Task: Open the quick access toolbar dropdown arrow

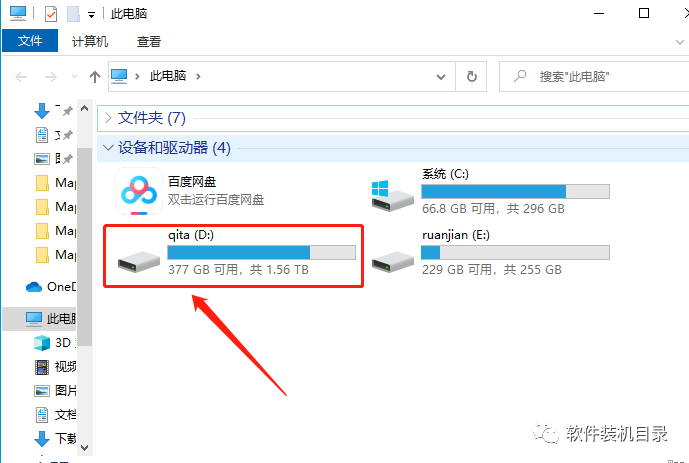Action: click(x=91, y=15)
